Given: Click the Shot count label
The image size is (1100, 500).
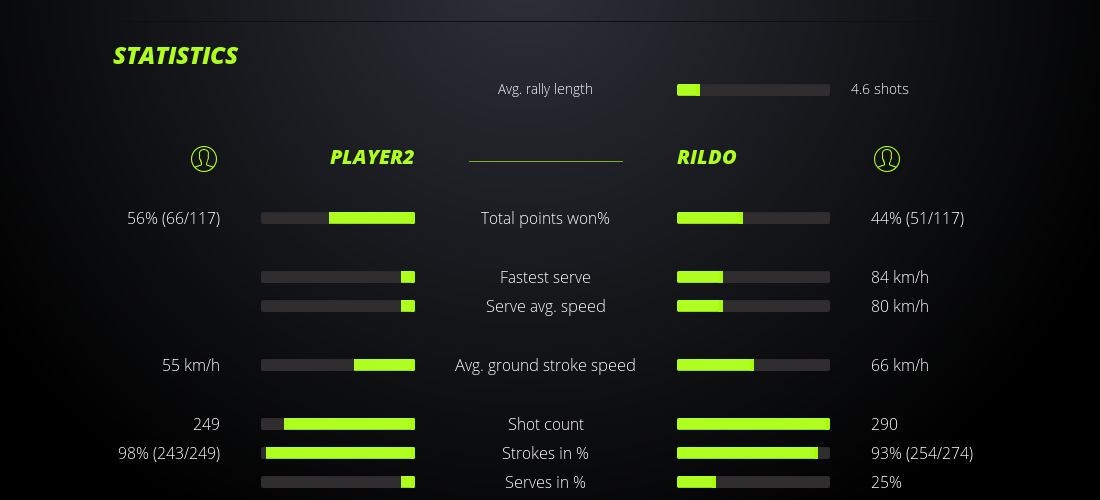Looking at the screenshot, I should tap(545, 424).
